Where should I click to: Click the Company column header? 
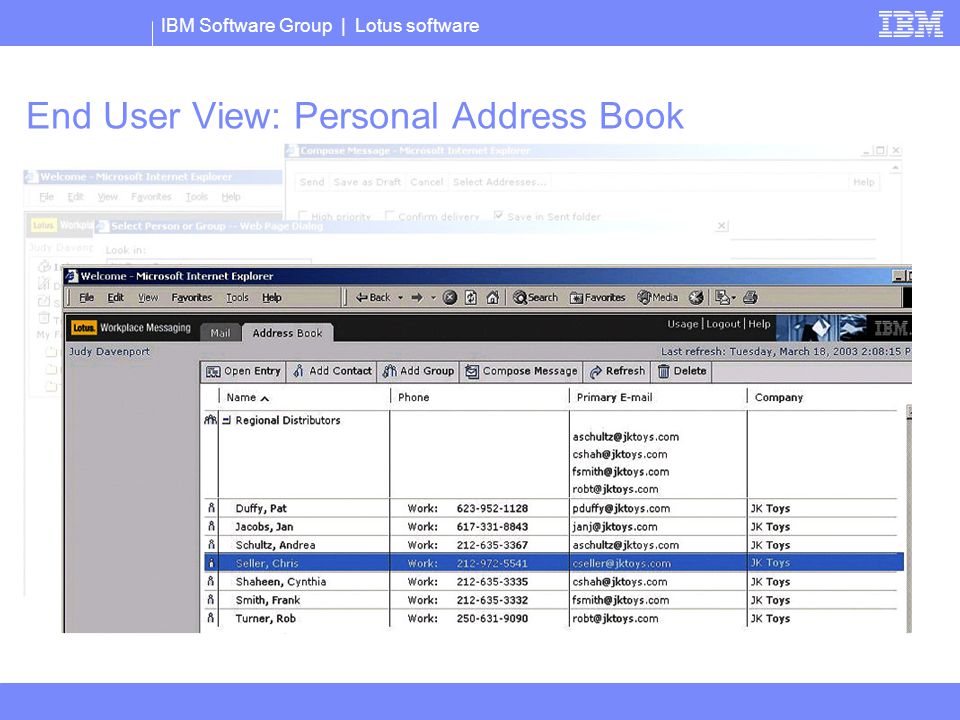(779, 397)
